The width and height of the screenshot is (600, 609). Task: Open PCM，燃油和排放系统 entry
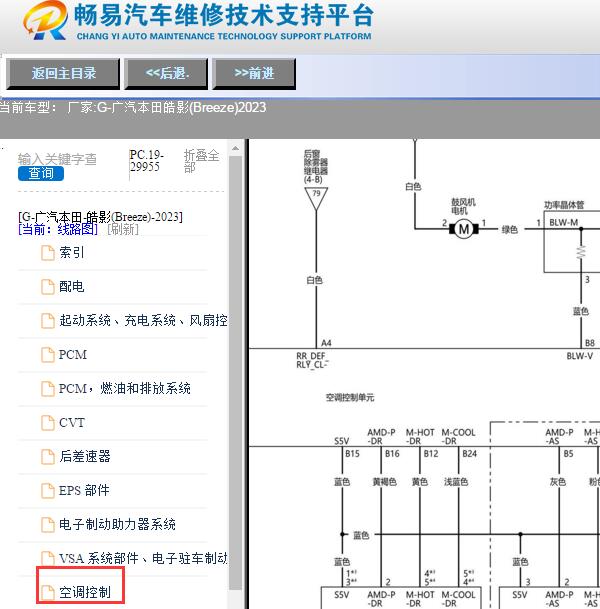(125, 388)
